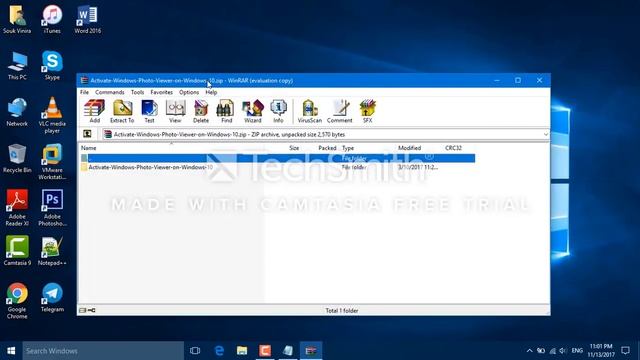The height and width of the screenshot is (360, 640).
Task: Open the Commands menu
Action: tap(110, 92)
